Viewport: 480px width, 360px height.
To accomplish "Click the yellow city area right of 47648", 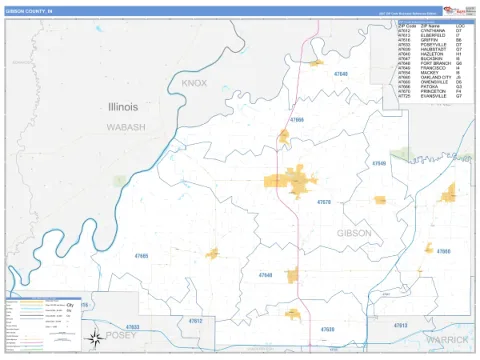I will tap(293, 275).
